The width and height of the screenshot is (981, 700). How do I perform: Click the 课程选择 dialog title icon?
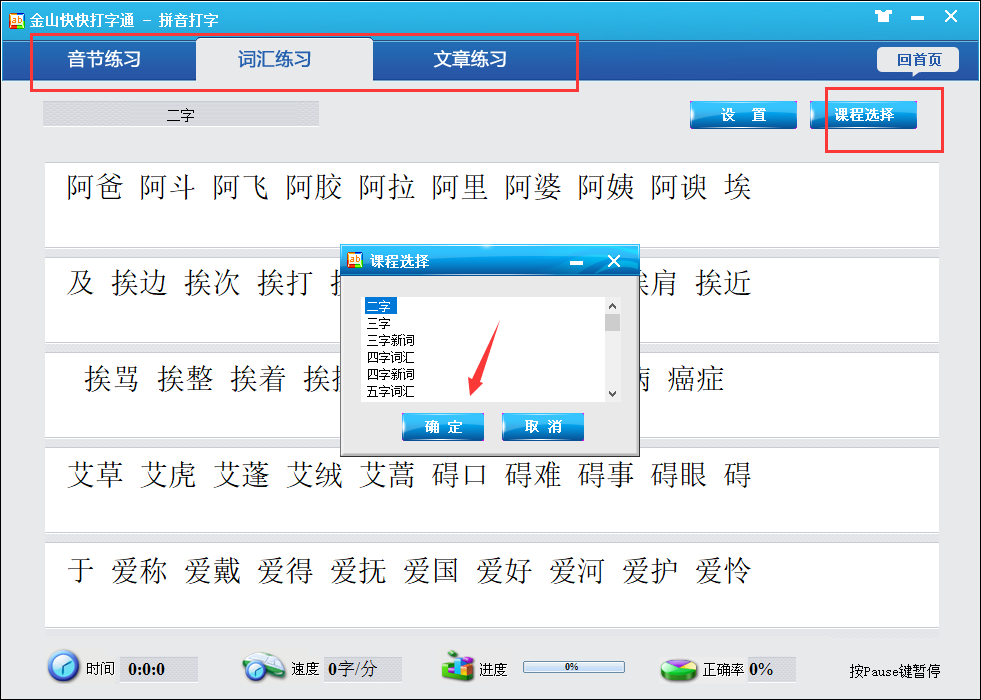[x=355, y=260]
